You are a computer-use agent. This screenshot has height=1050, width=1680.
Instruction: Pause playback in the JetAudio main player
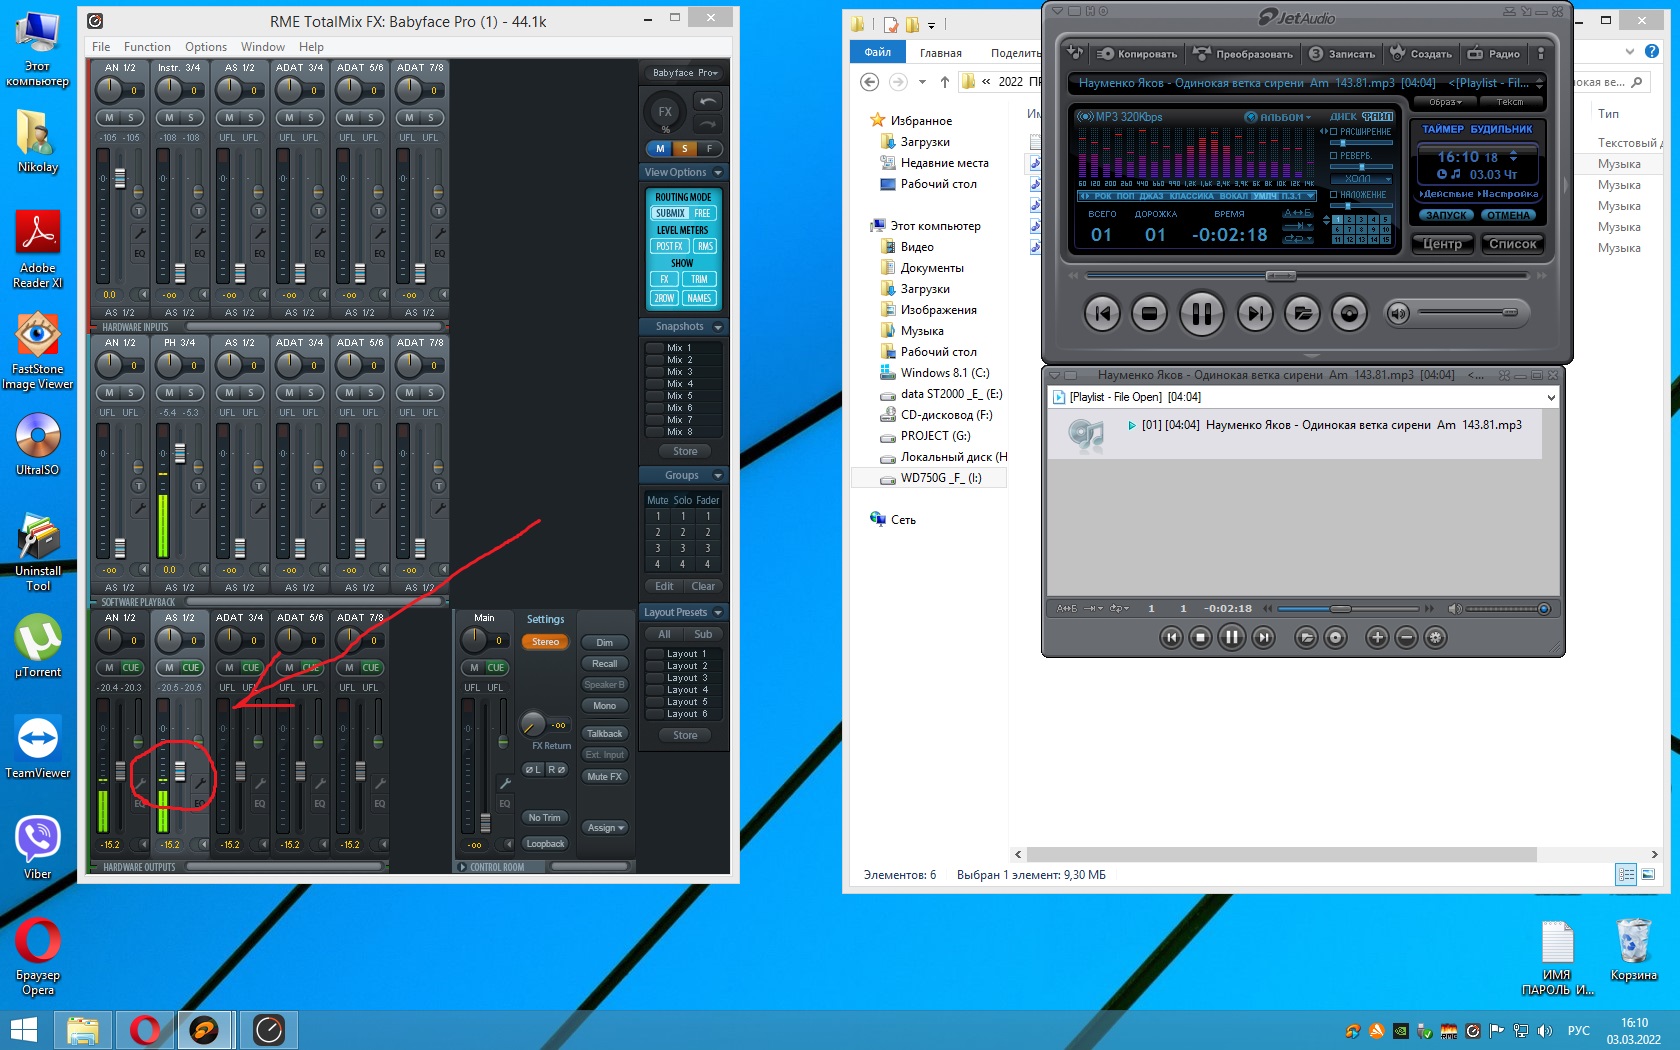[x=1202, y=314]
